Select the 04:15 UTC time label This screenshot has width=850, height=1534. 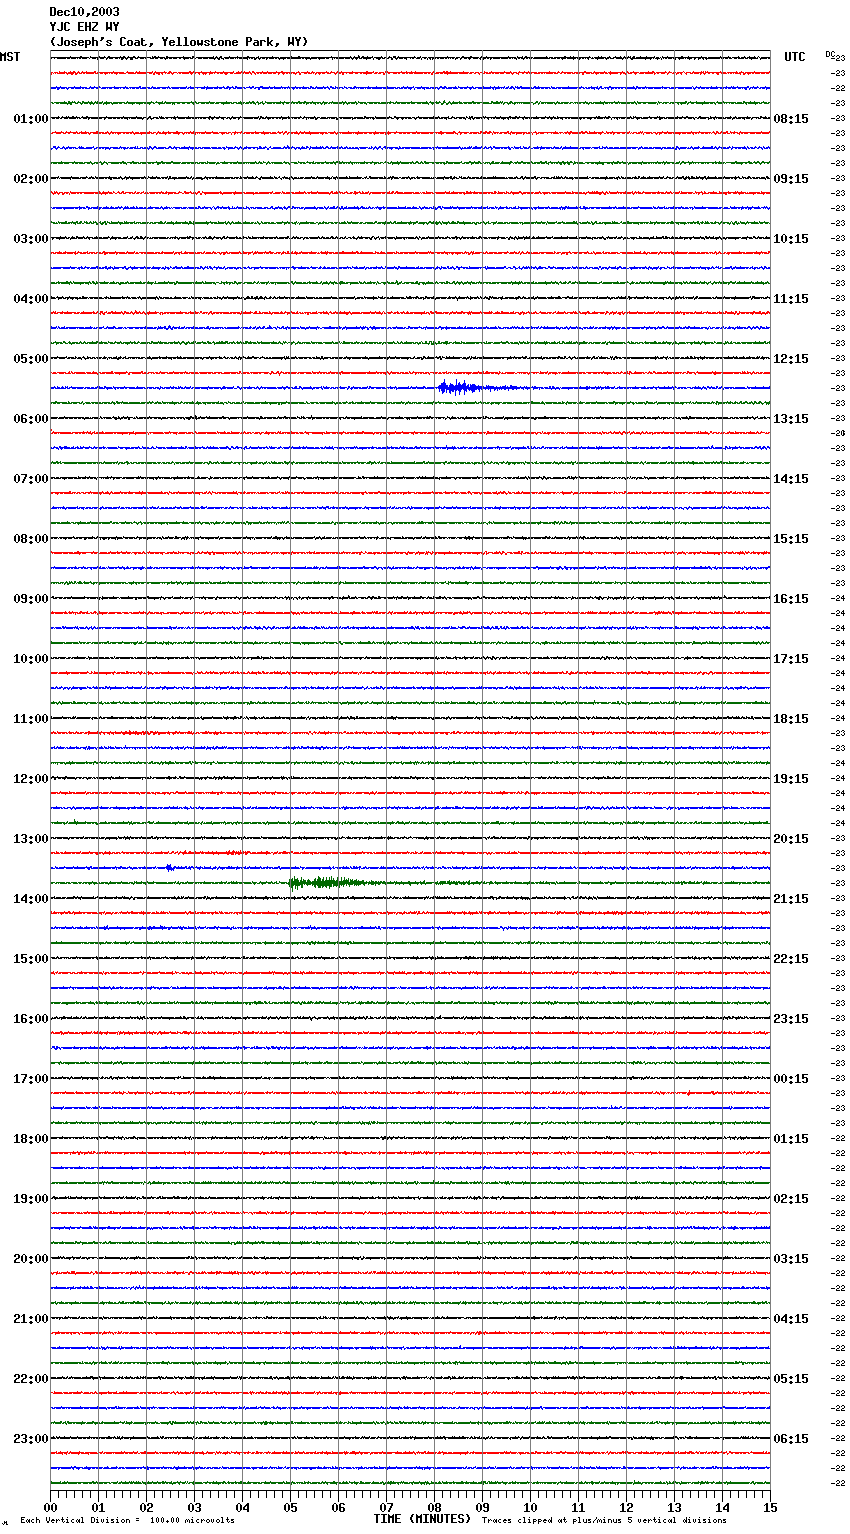coord(791,1319)
